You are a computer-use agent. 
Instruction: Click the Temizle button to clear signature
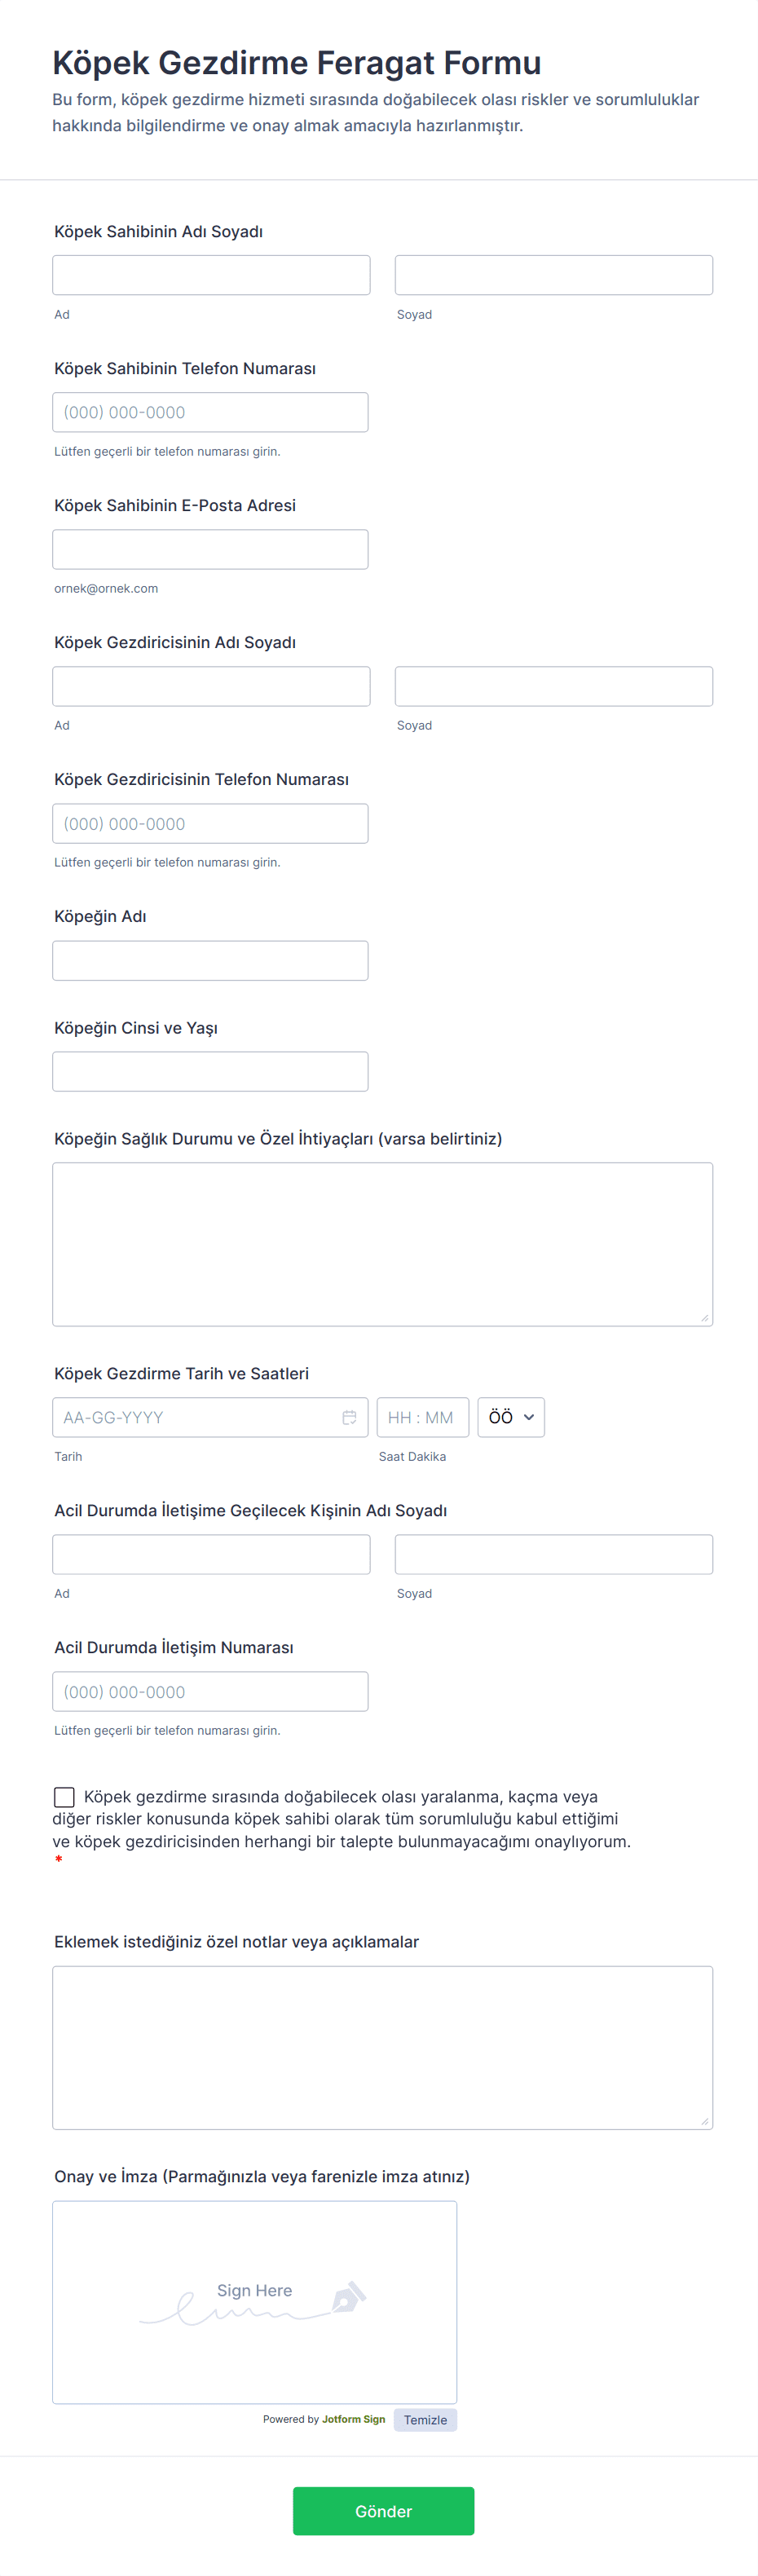[x=425, y=2419]
